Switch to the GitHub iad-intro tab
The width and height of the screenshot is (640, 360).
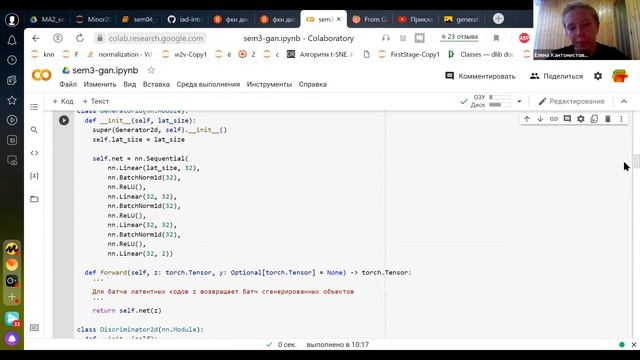click(185, 19)
